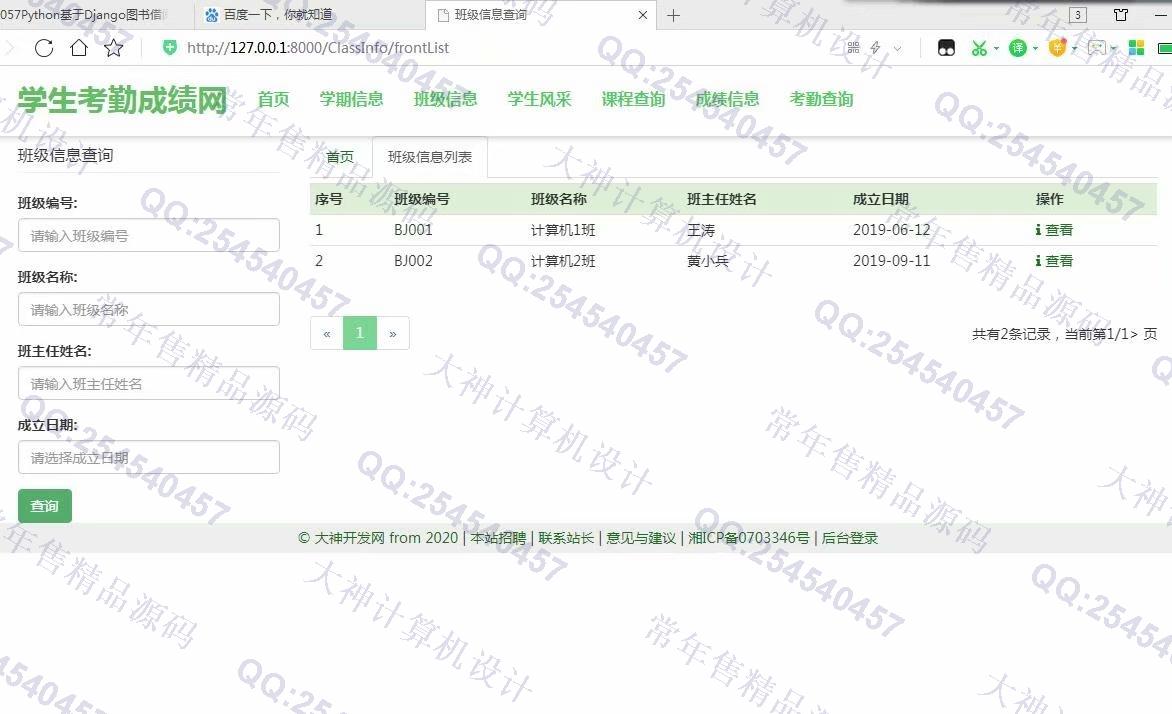The image size is (1172, 714).
Task: Go to 考勤查询 in the navigation bar
Action: (x=821, y=99)
